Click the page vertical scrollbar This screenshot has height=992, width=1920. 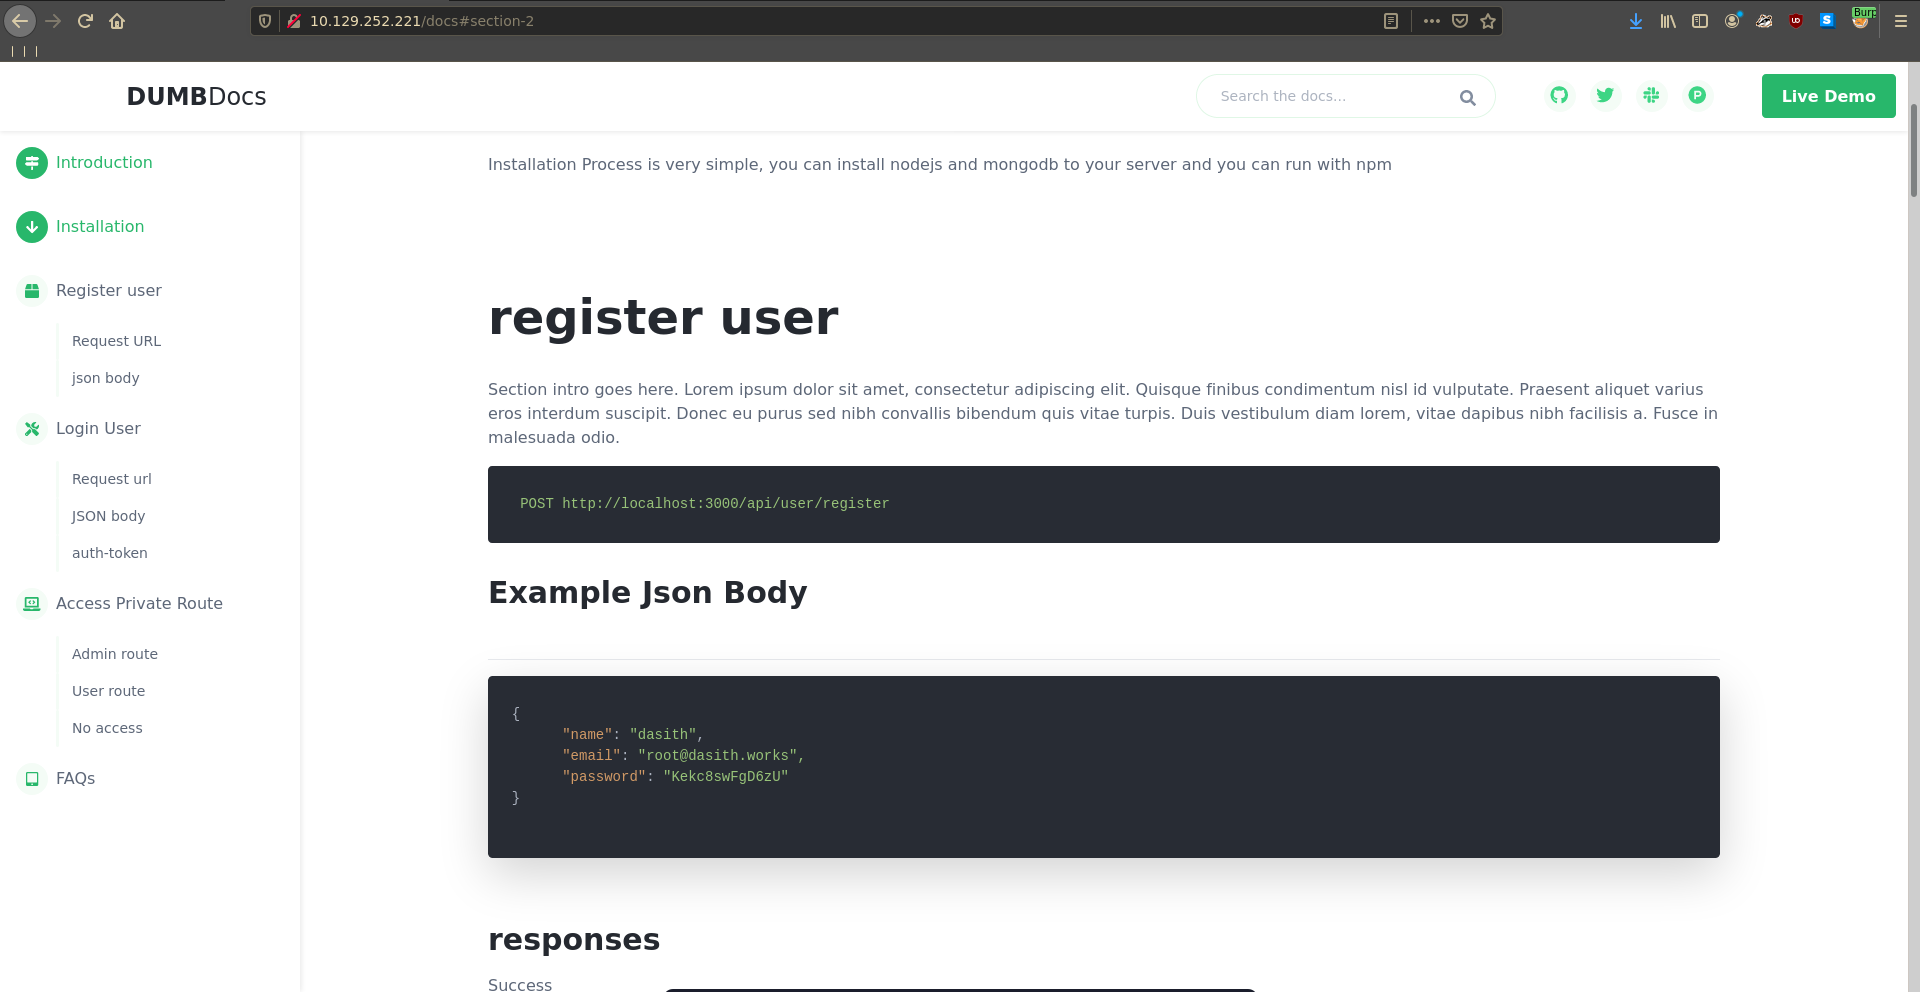(x=1913, y=150)
